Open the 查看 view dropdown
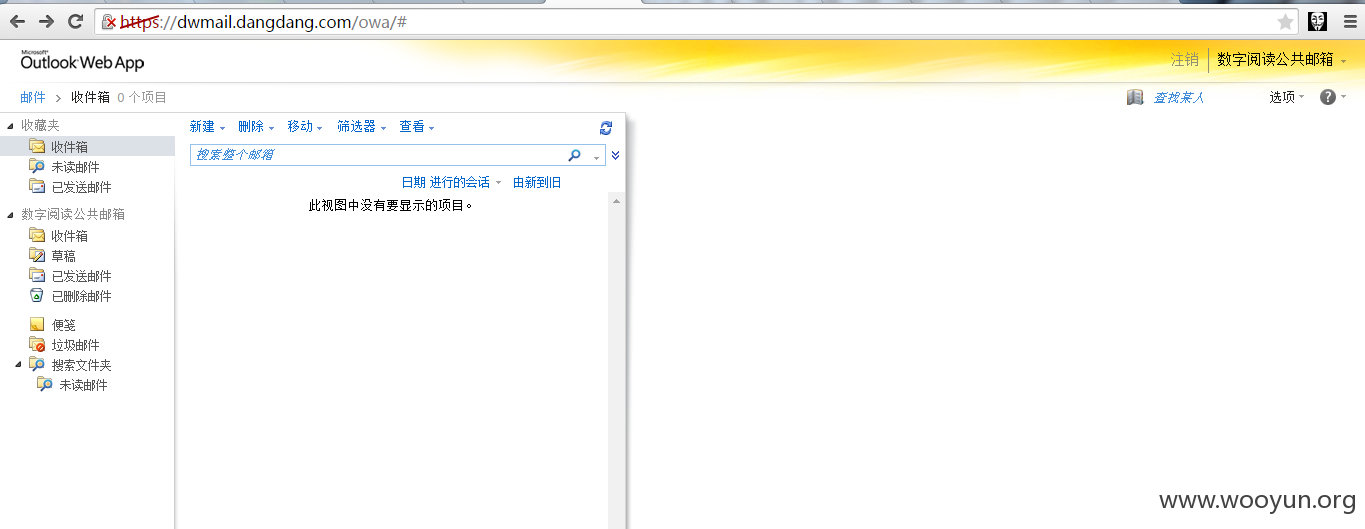Viewport: 1365px width, 529px height. click(417, 127)
